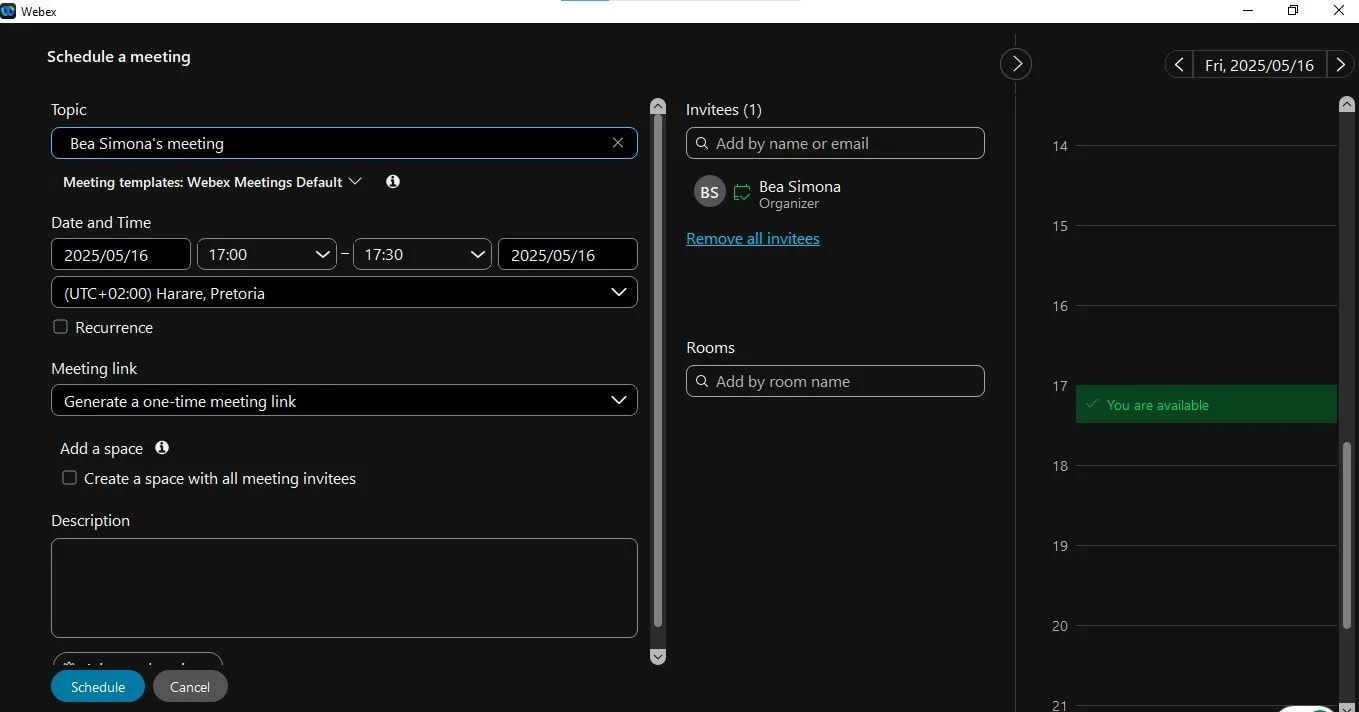Collapse the panel with the right chevron
Screen dimensions: 1359x712
coord(1015,63)
